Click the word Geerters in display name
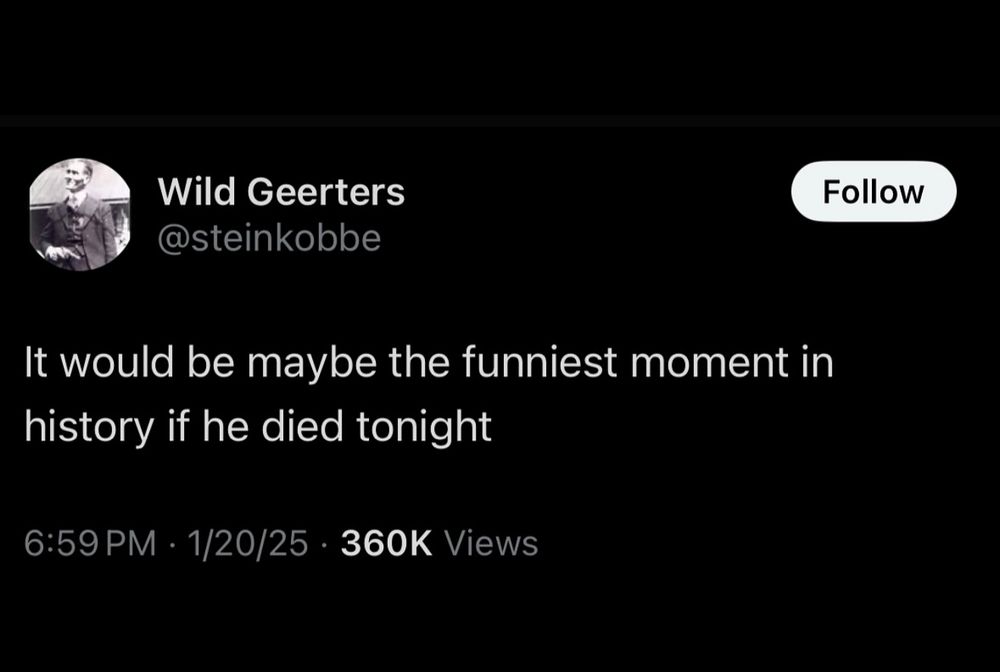The width and height of the screenshot is (1000, 672). 326,191
